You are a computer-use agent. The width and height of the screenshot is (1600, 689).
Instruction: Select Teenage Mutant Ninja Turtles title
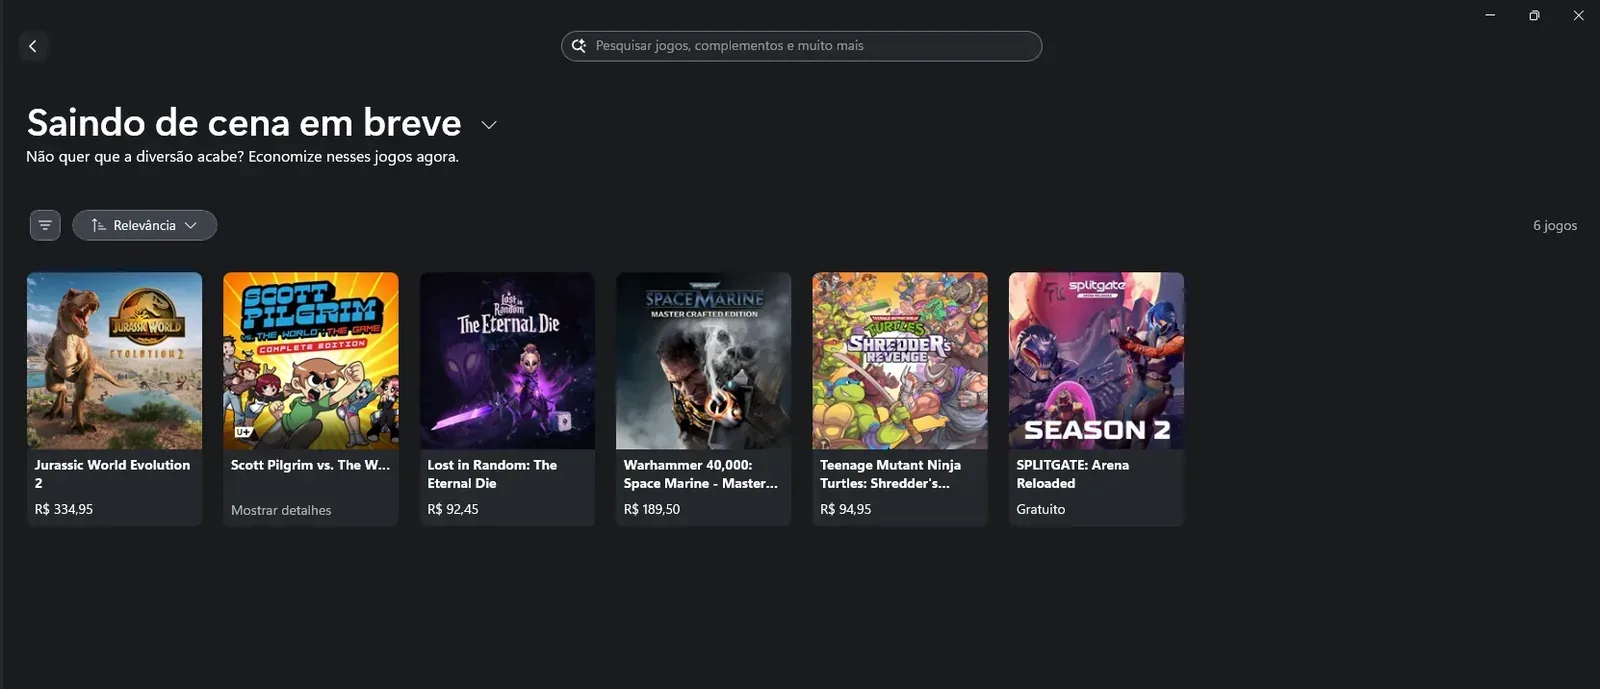[890, 474]
